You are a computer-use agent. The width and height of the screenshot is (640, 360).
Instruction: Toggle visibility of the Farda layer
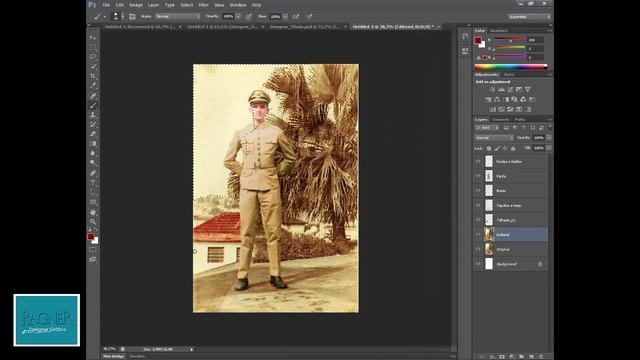click(x=478, y=176)
